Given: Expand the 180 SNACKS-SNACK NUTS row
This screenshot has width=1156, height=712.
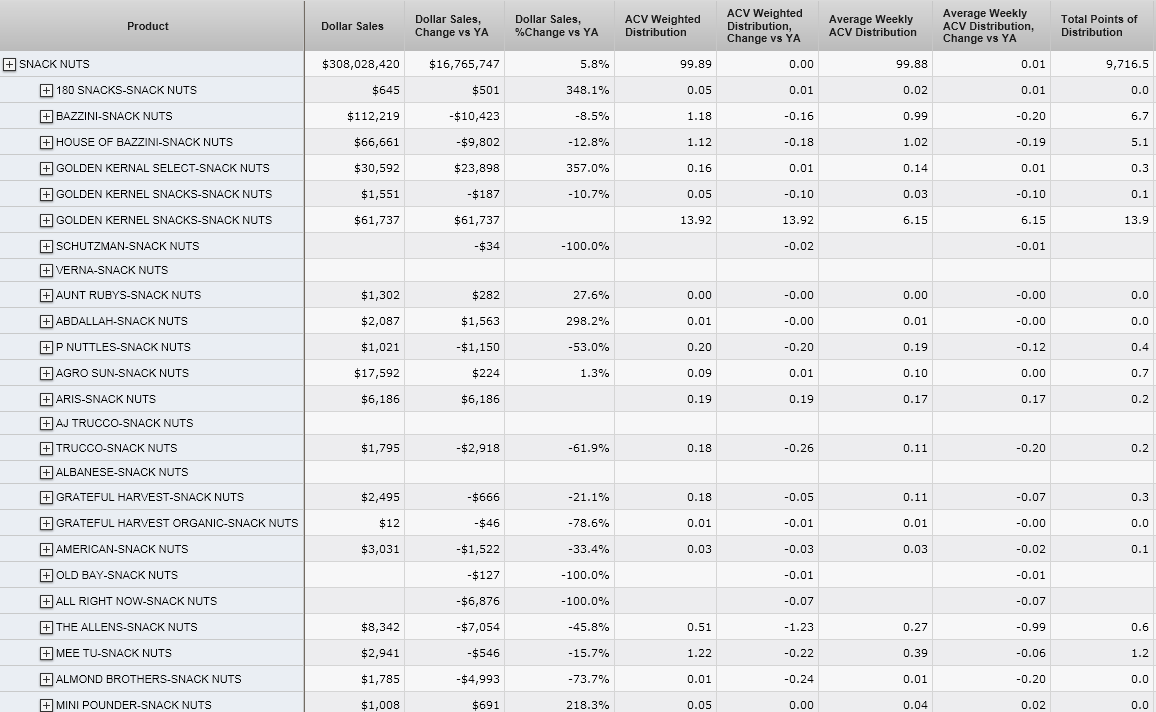Looking at the screenshot, I should click(46, 90).
